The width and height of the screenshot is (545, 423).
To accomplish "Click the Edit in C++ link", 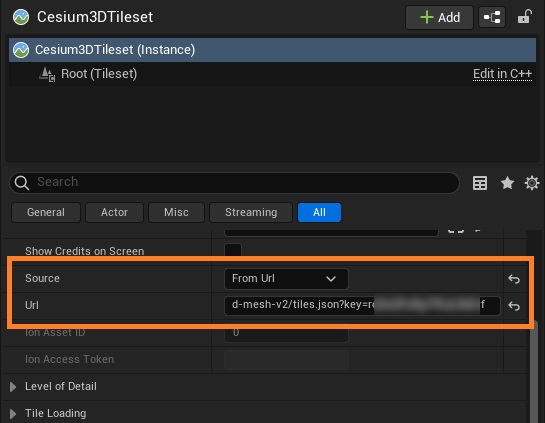I will point(502,74).
